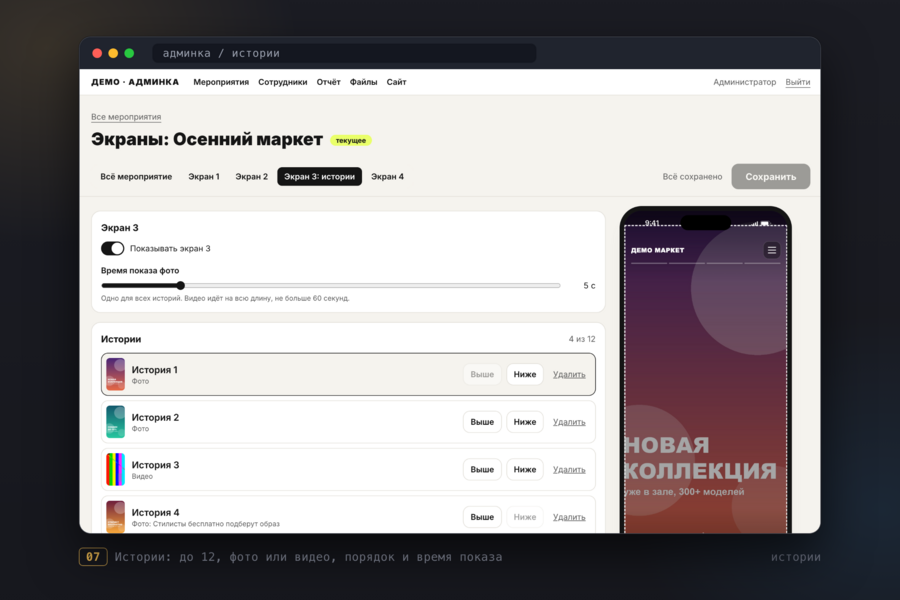Select 'Экран 3: истории' tab
This screenshot has width=900, height=600.
(x=320, y=176)
